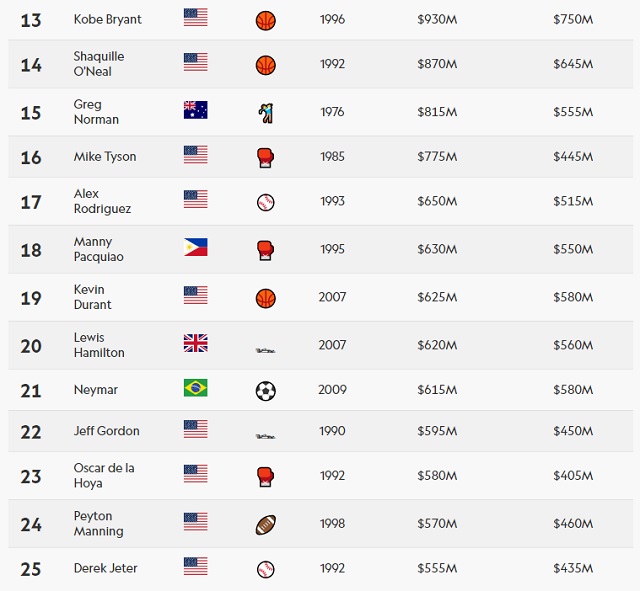This screenshot has height=591, width=640.
Task: Click the basketball icon in Kobe Bryant's row
Action: click(265, 20)
